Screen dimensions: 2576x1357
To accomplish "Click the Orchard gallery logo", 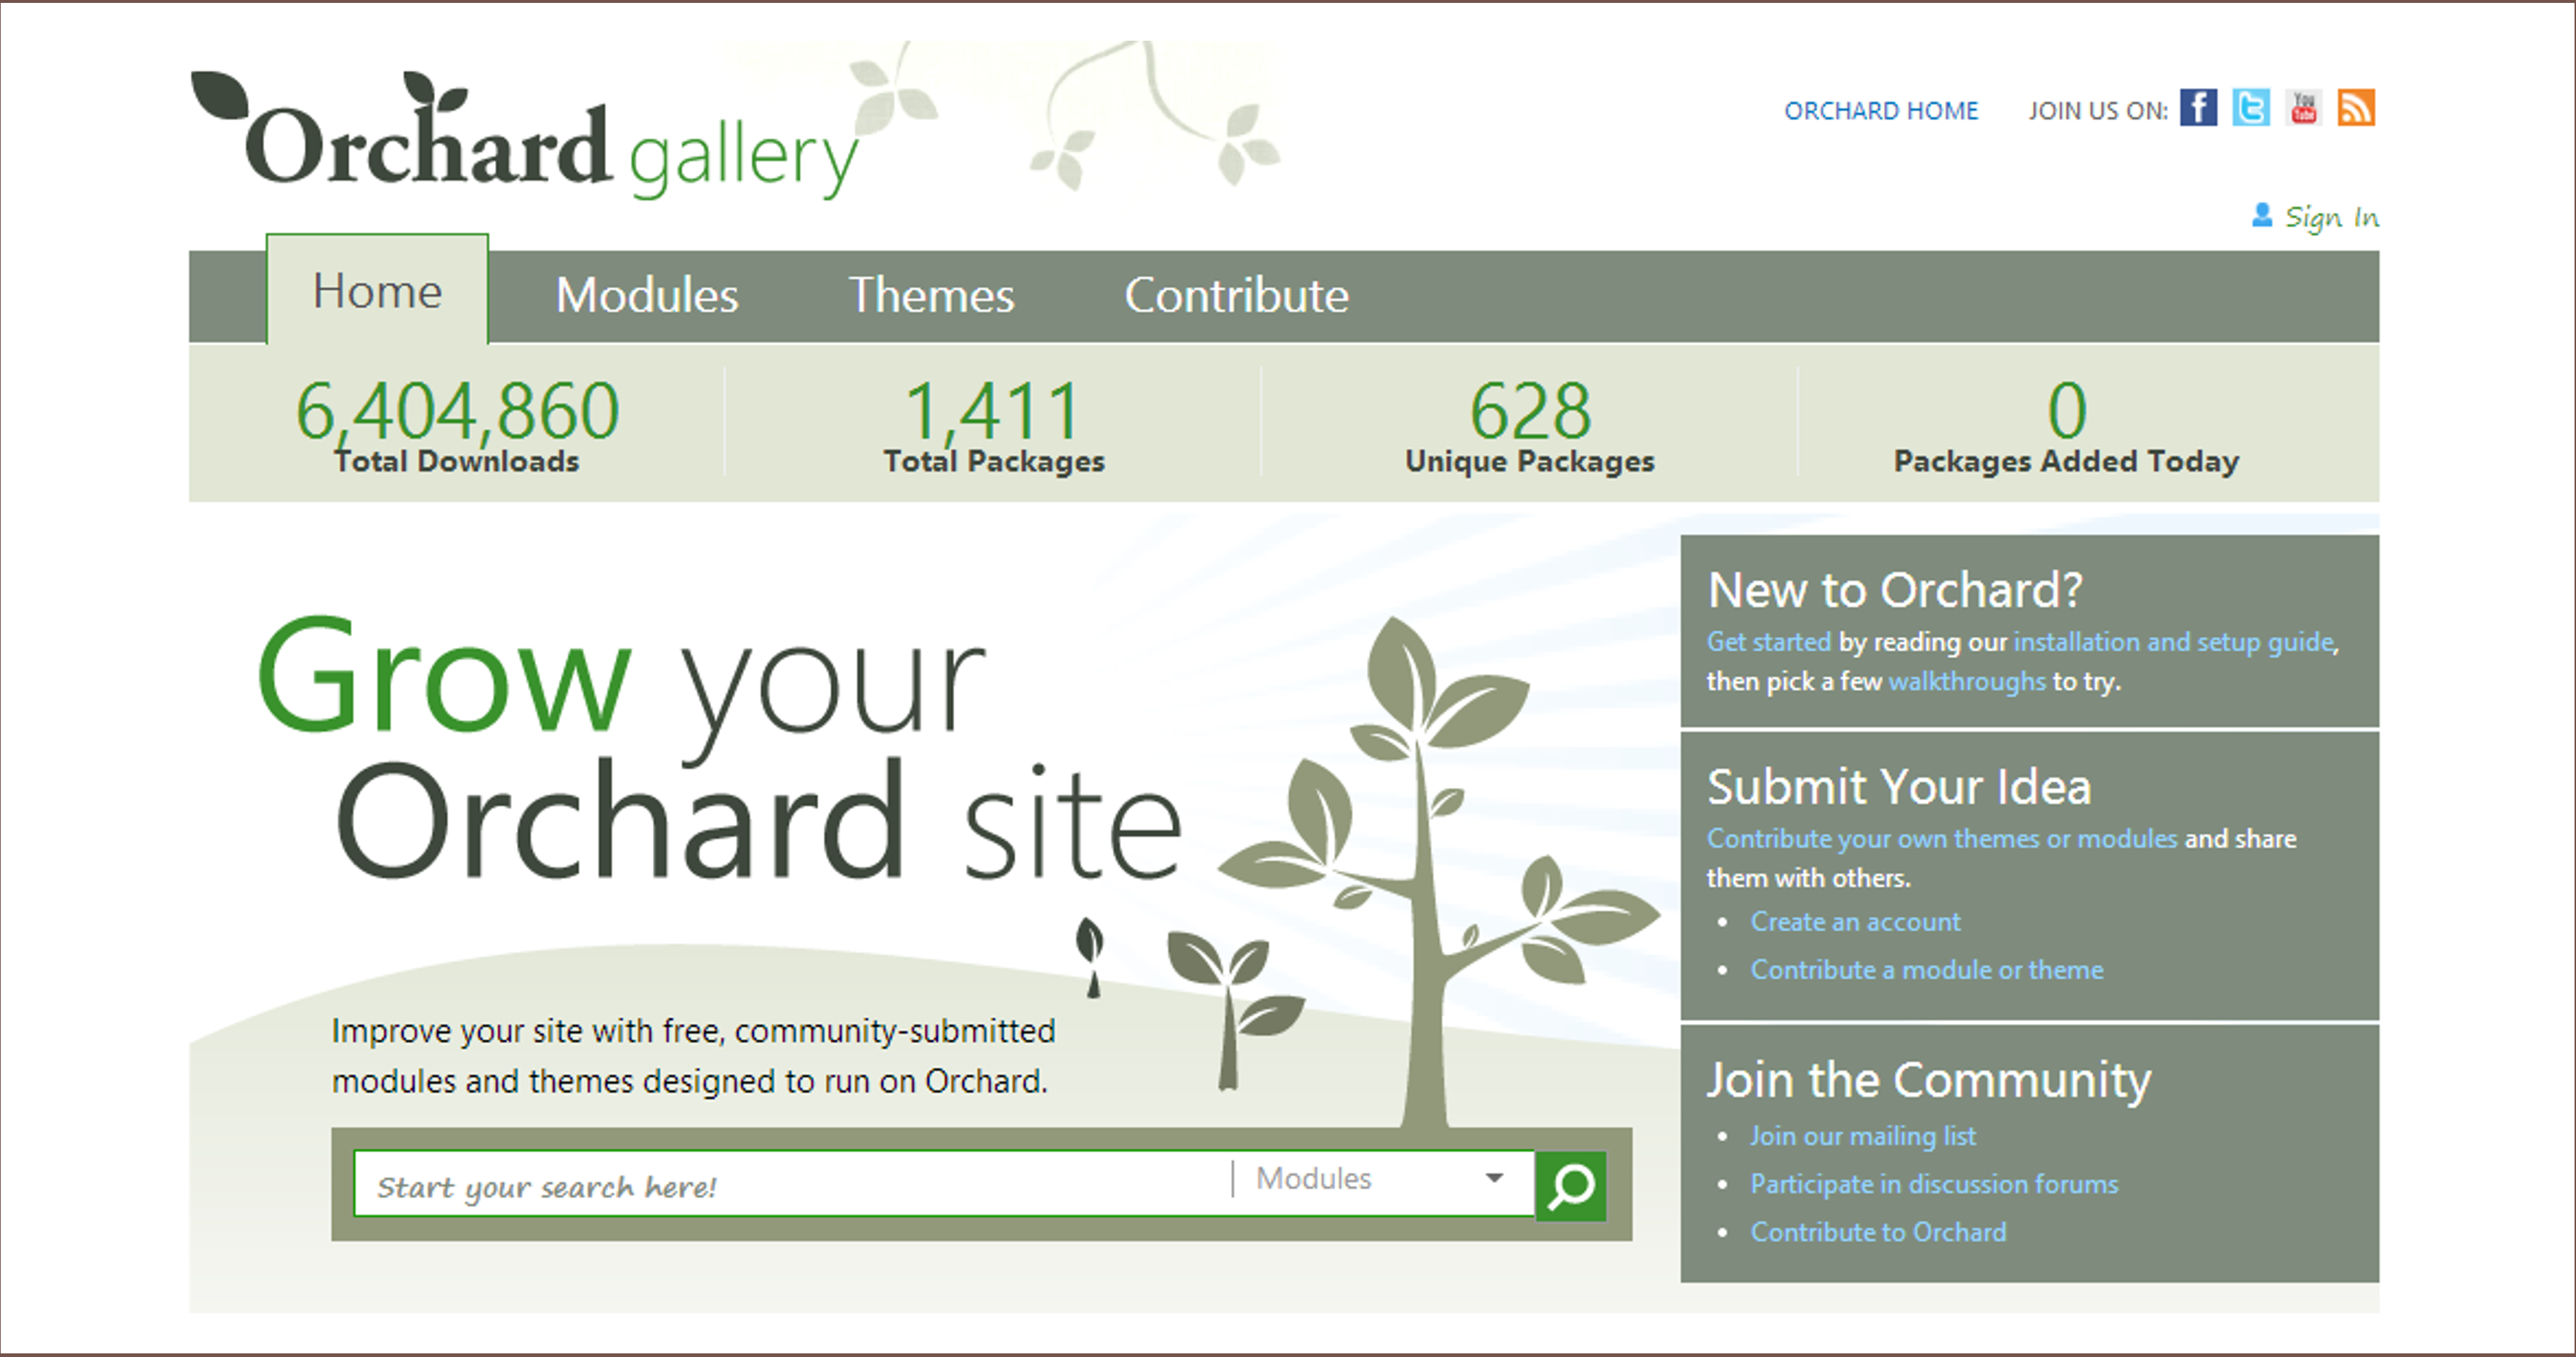I will pos(524,134).
